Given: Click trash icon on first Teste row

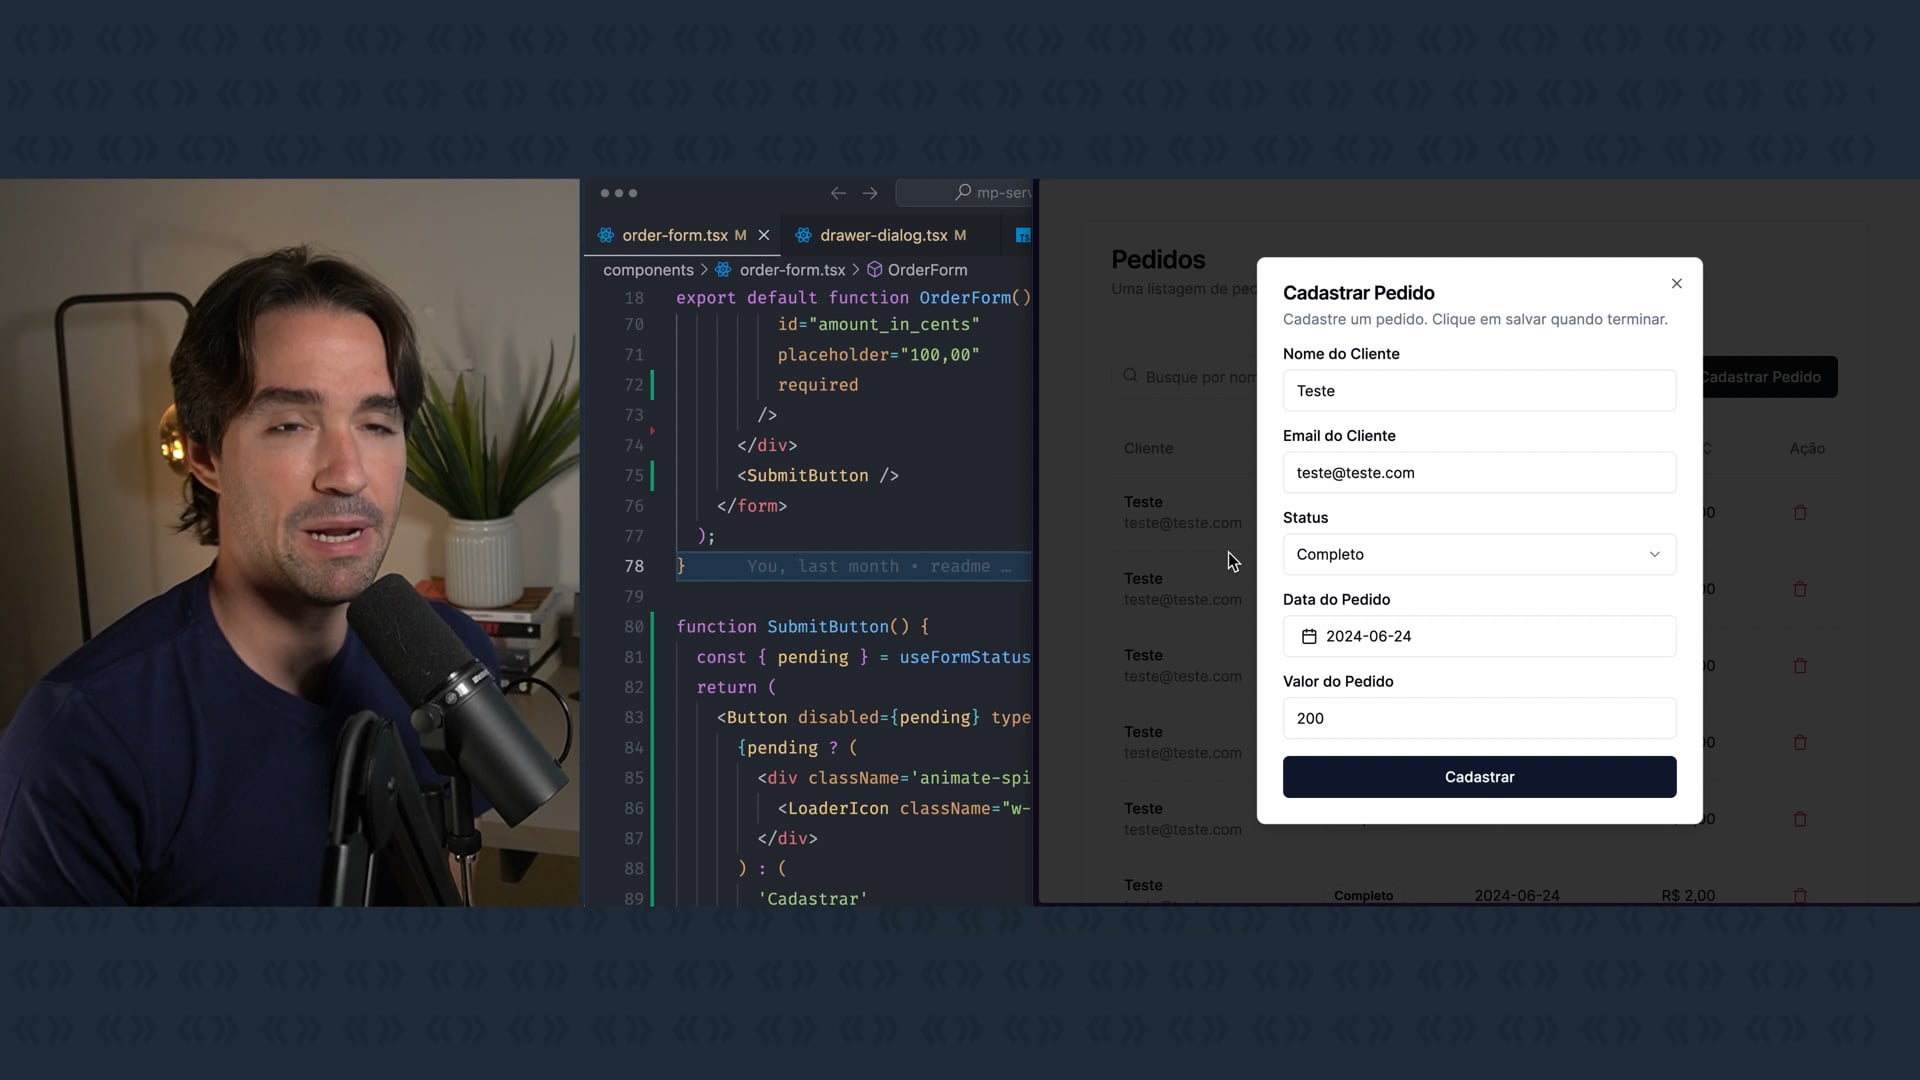Looking at the screenshot, I should [1800, 513].
